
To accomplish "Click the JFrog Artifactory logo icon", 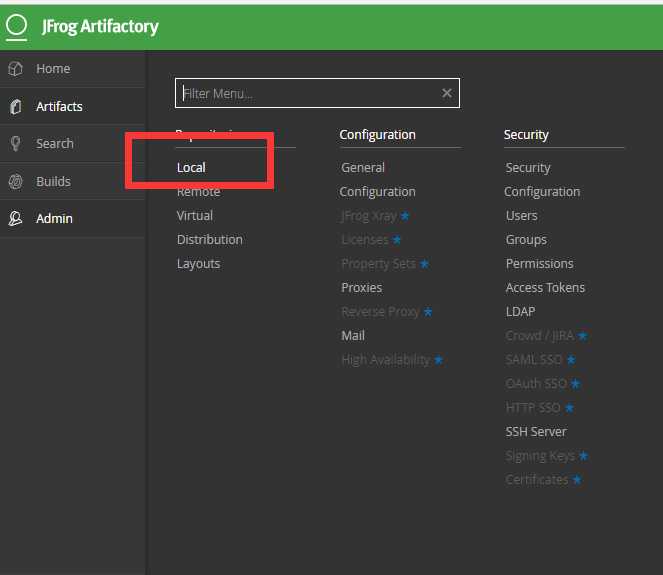I will (x=16, y=27).
